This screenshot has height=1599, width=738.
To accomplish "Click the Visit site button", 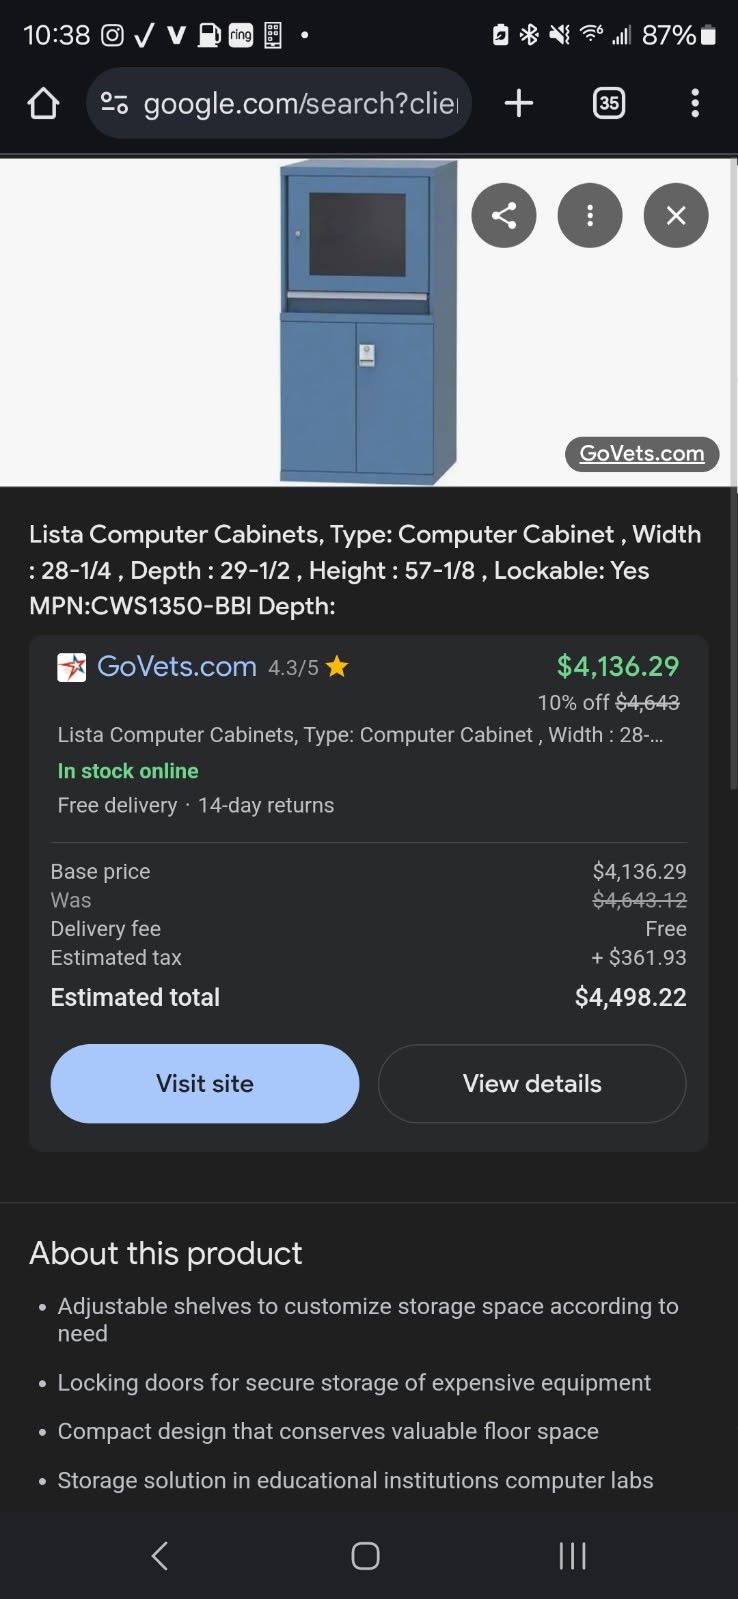I will click(x=205, y=1083).
